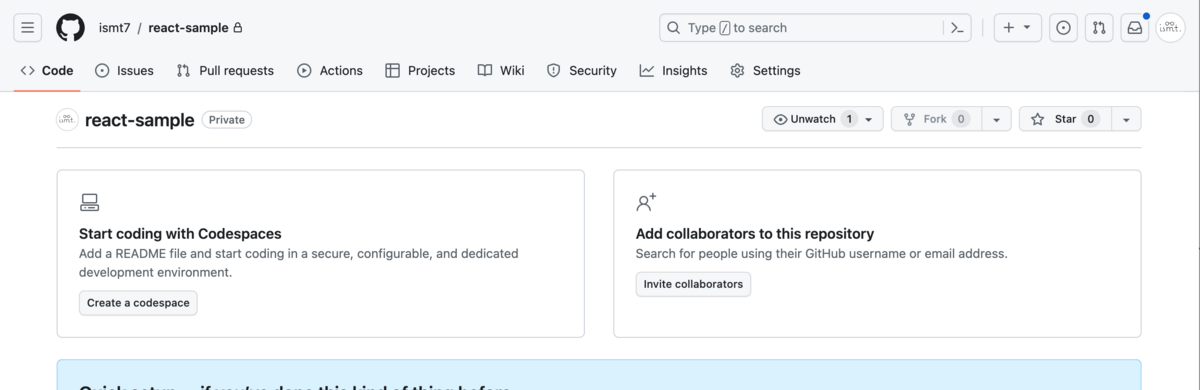The height and width of the screenshot is (390, 1200).
Task: Click the GitHub Octocat logo
Action: 70,28
